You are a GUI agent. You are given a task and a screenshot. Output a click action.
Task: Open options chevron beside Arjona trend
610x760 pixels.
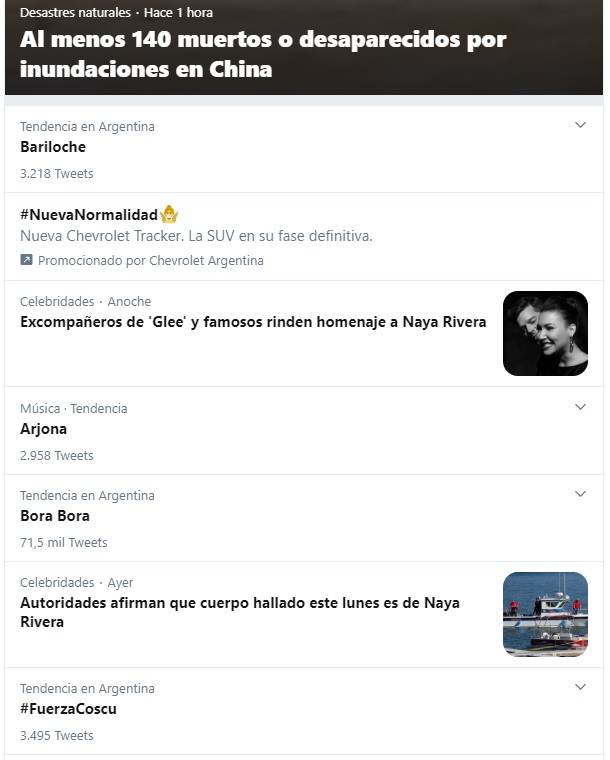click(x=580, y=407)
